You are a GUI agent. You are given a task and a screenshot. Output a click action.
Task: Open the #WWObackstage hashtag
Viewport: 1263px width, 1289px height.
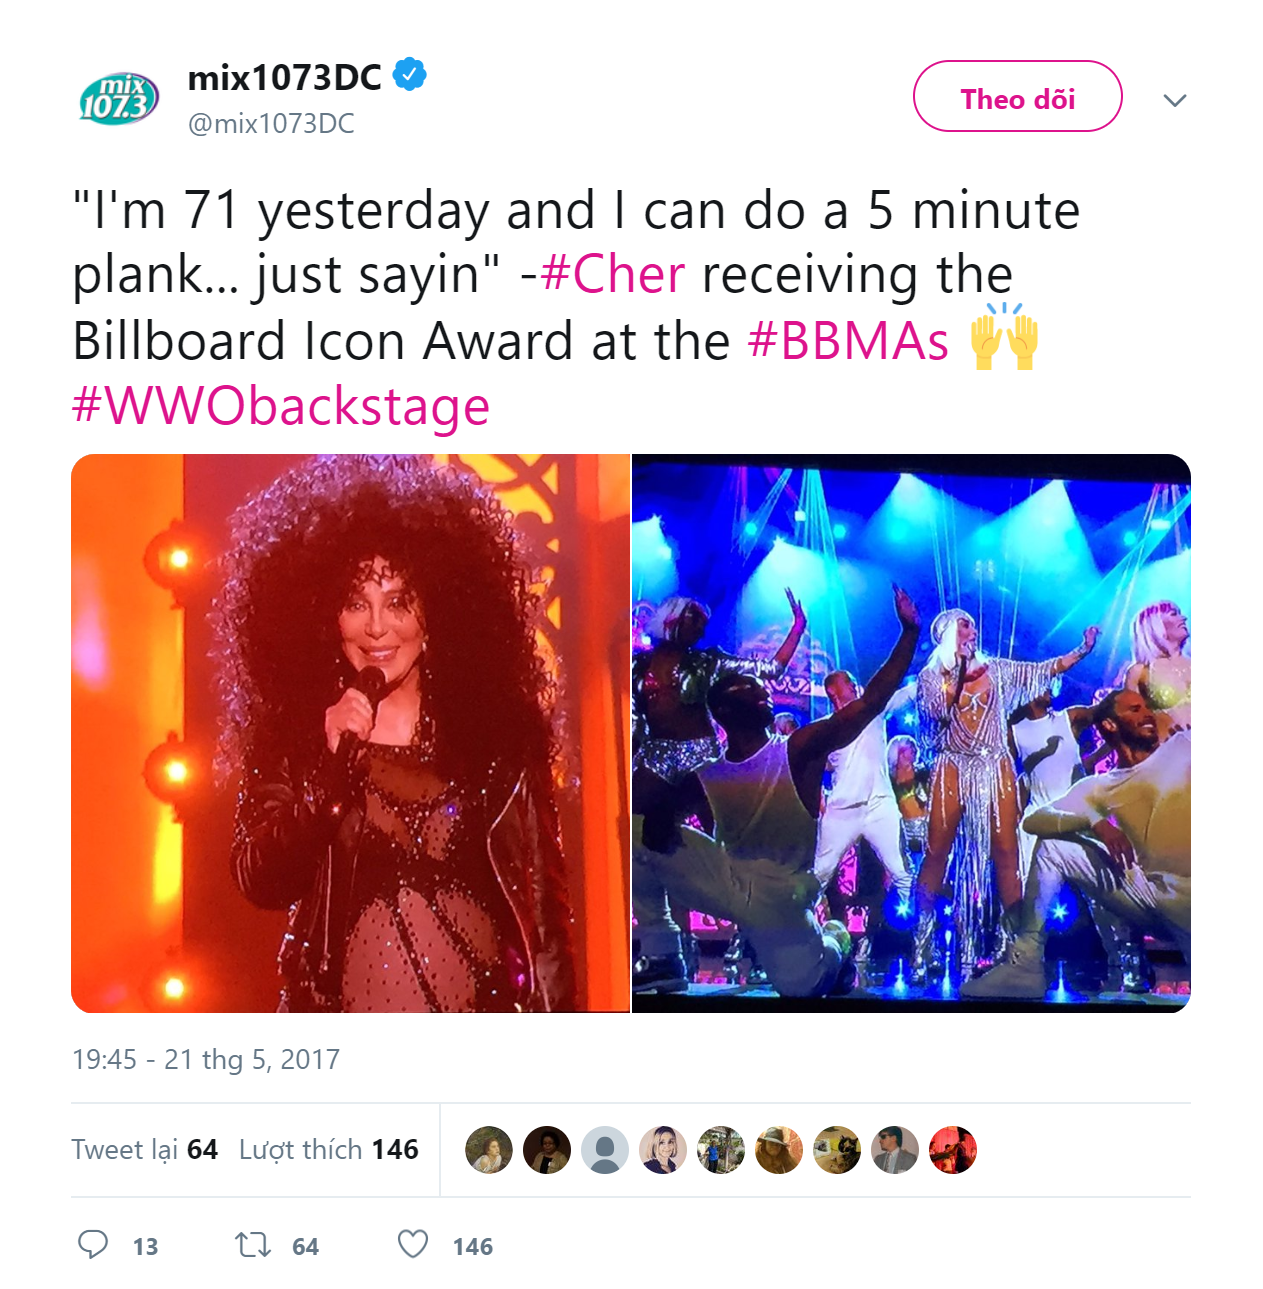281,406
